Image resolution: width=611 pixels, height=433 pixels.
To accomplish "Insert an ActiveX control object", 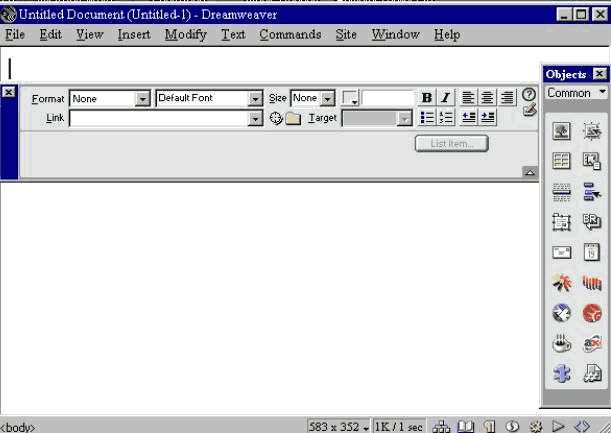I will pos(592,343).
